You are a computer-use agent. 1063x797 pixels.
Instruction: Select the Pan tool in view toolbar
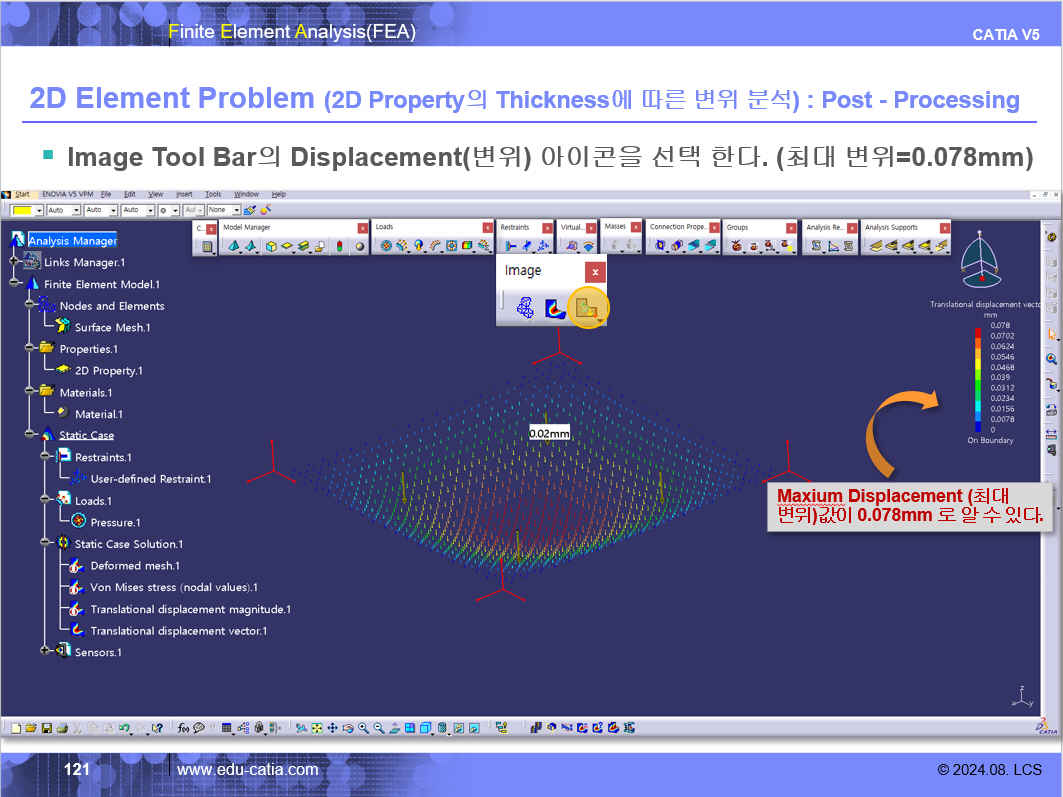point(332,728)
